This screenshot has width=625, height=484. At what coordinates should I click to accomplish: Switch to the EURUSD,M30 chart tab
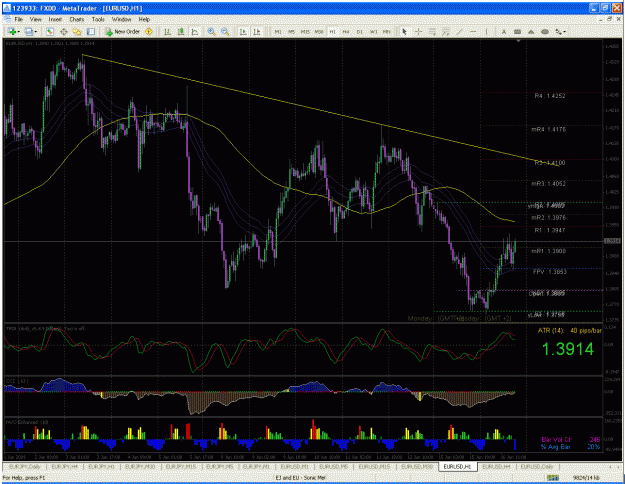pos(417,466)
